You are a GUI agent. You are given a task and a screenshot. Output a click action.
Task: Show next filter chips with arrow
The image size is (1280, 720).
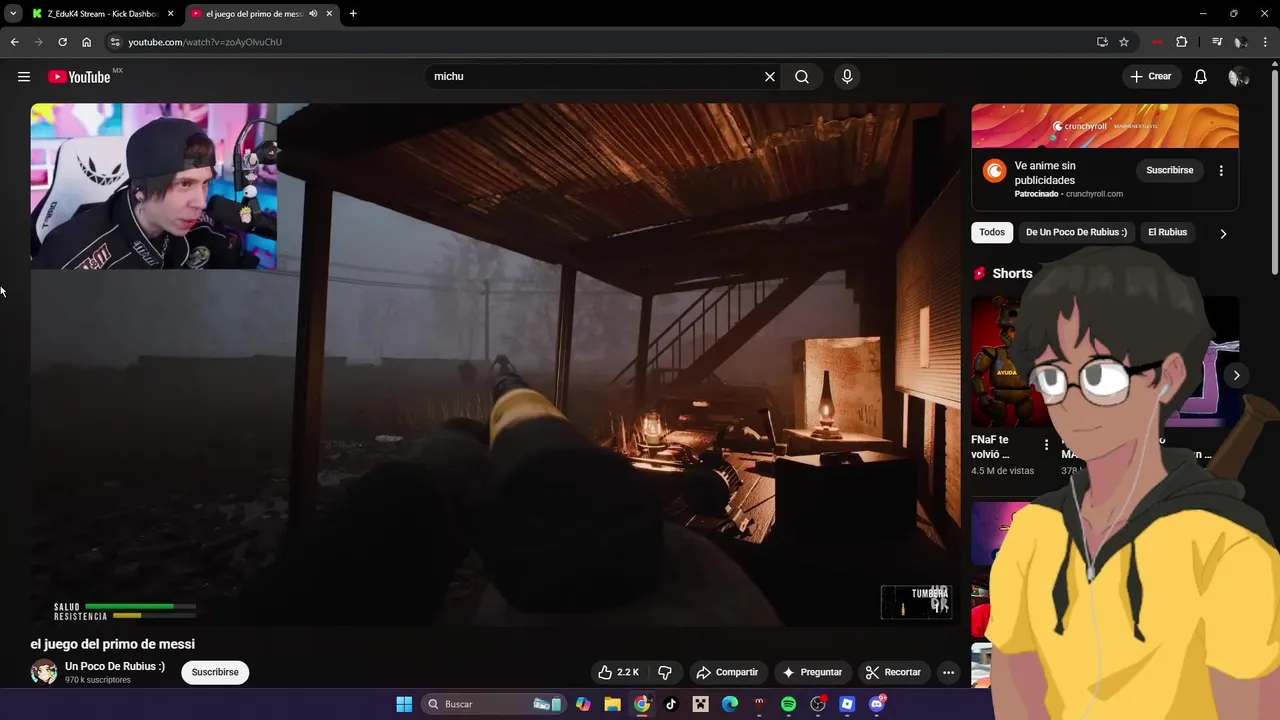(1223, 234)
